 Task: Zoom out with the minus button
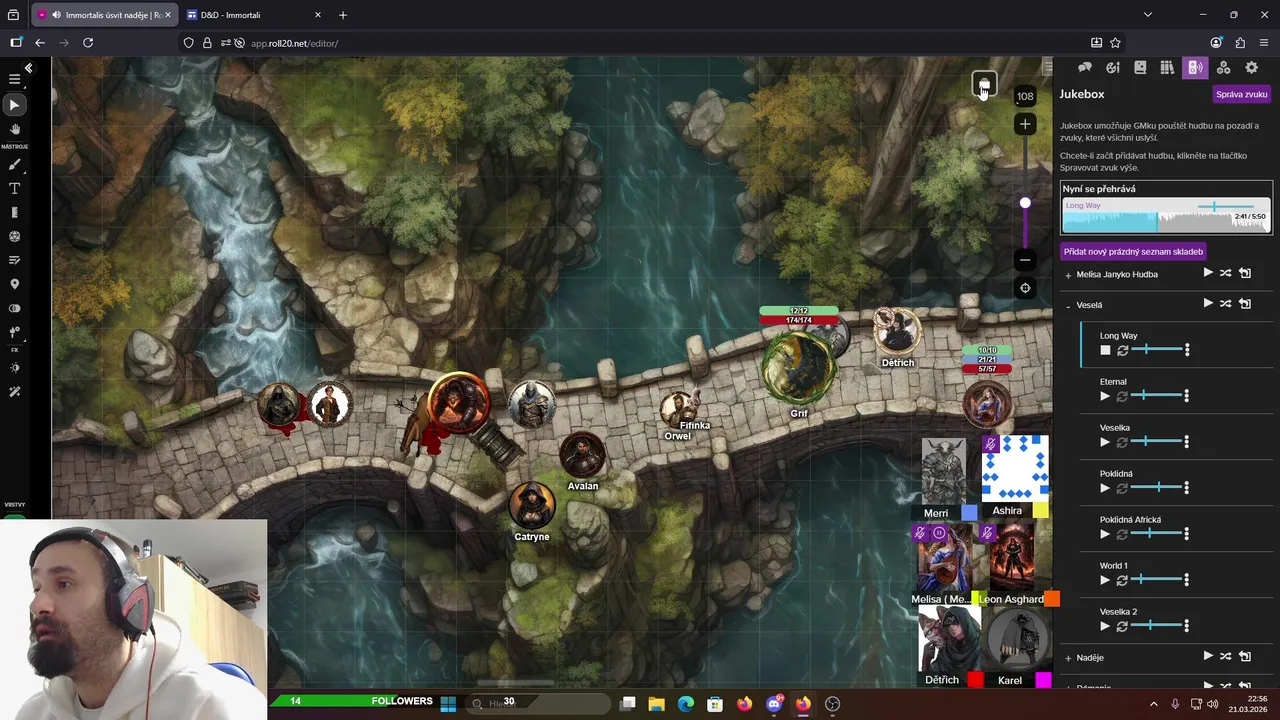[1025, 260]
